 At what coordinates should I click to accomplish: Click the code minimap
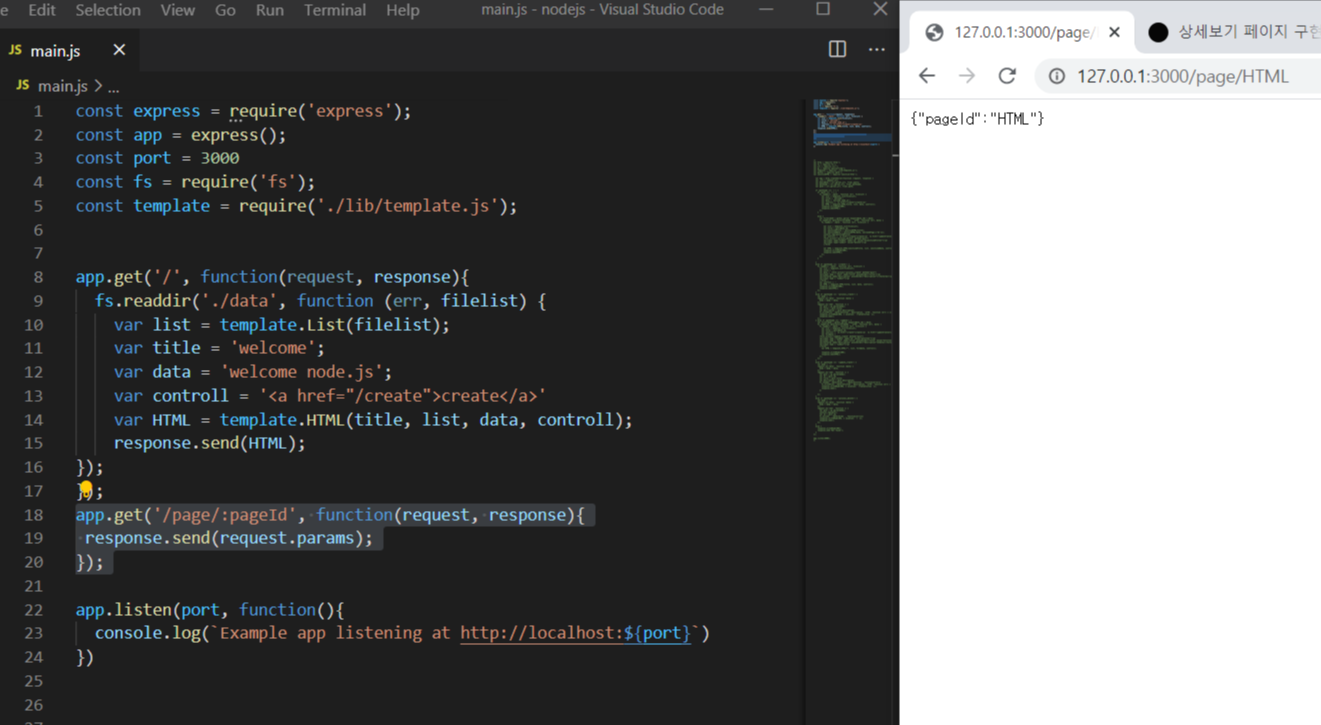tap(852, 270)
